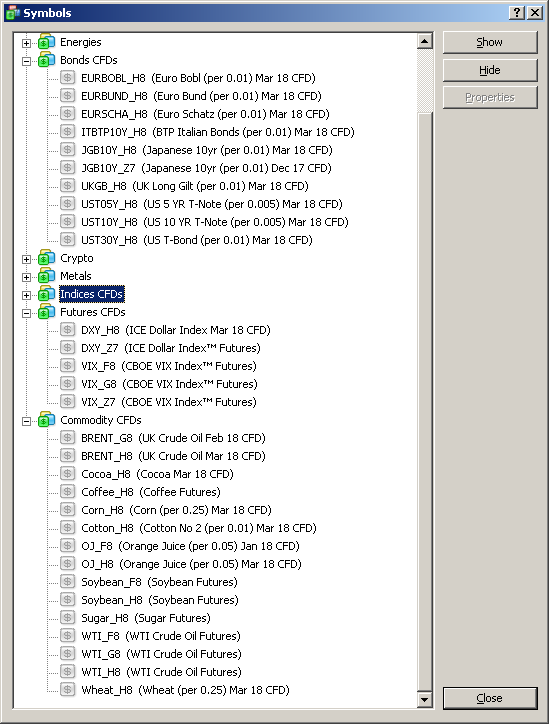549x724 pixels.
Task: Click the Hide button
Action: tap(490, 70)
